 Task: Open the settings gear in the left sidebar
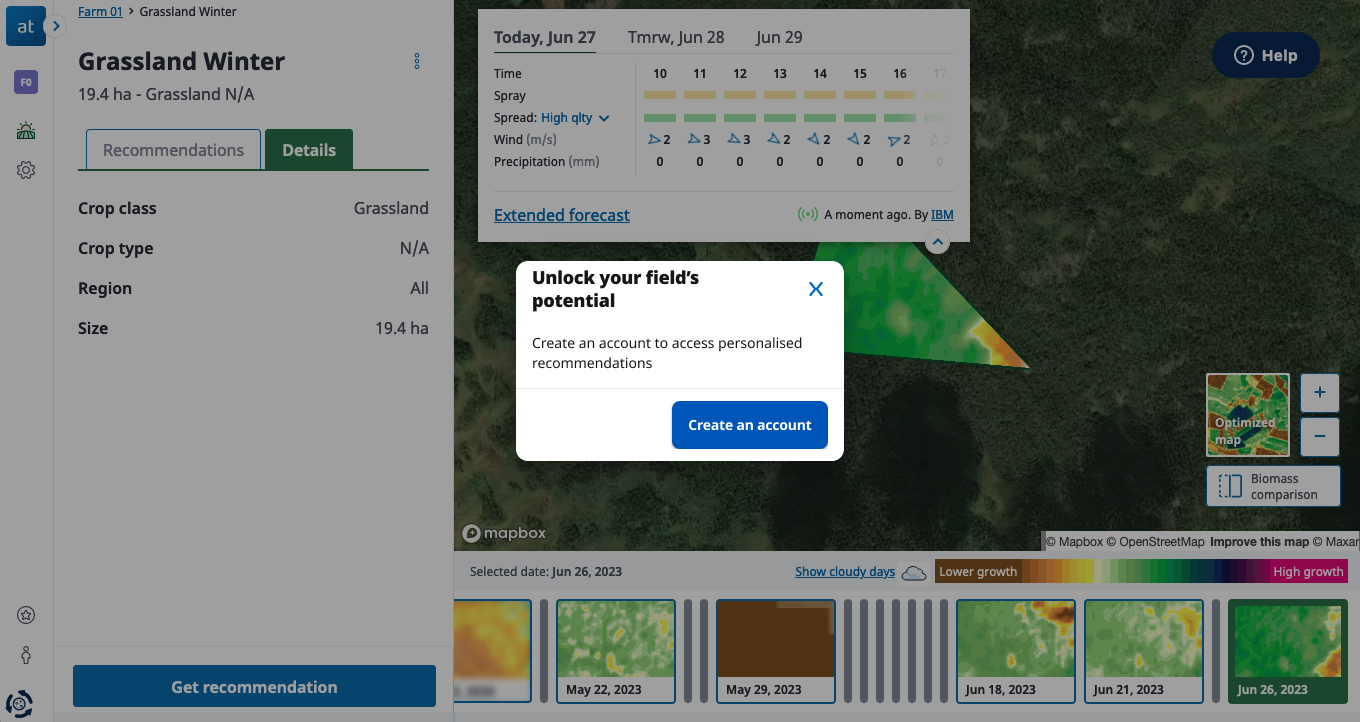pos(25,170)
